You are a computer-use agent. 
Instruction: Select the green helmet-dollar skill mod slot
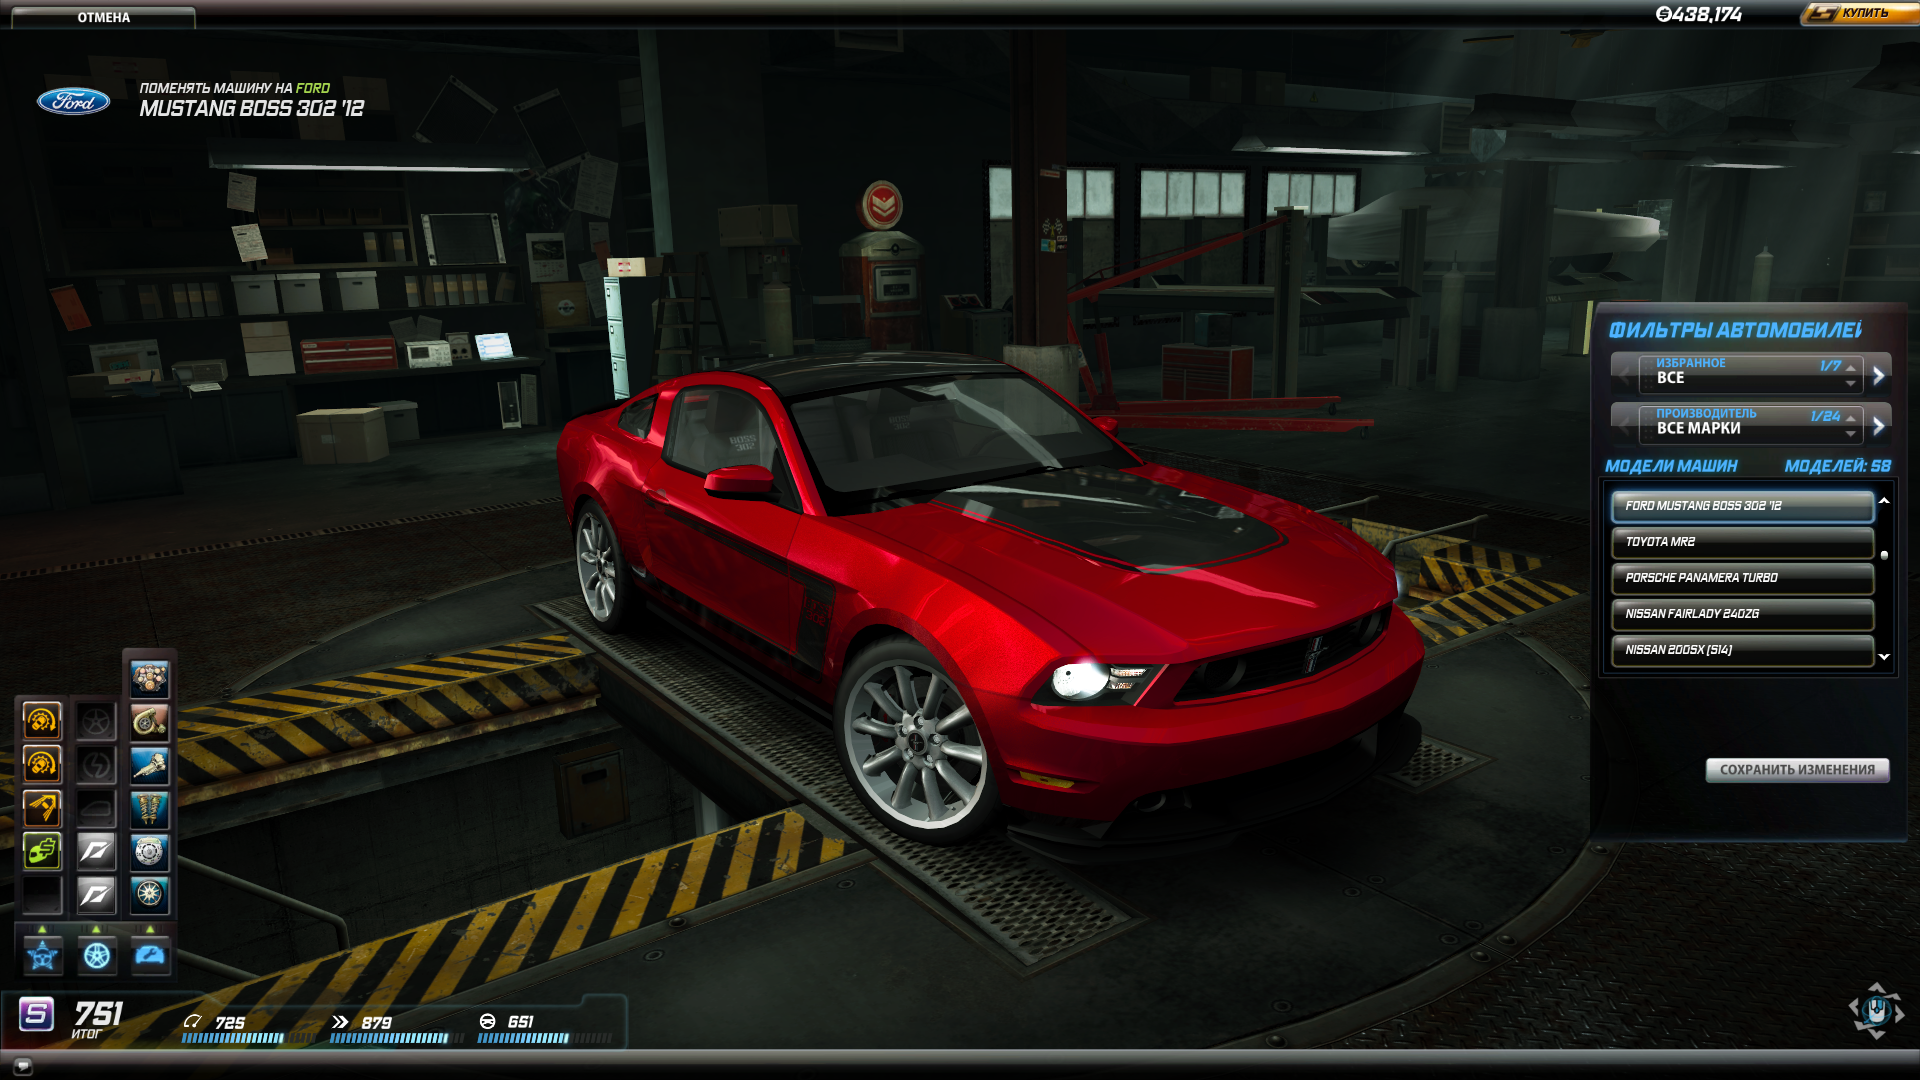(x=42, y=851)
